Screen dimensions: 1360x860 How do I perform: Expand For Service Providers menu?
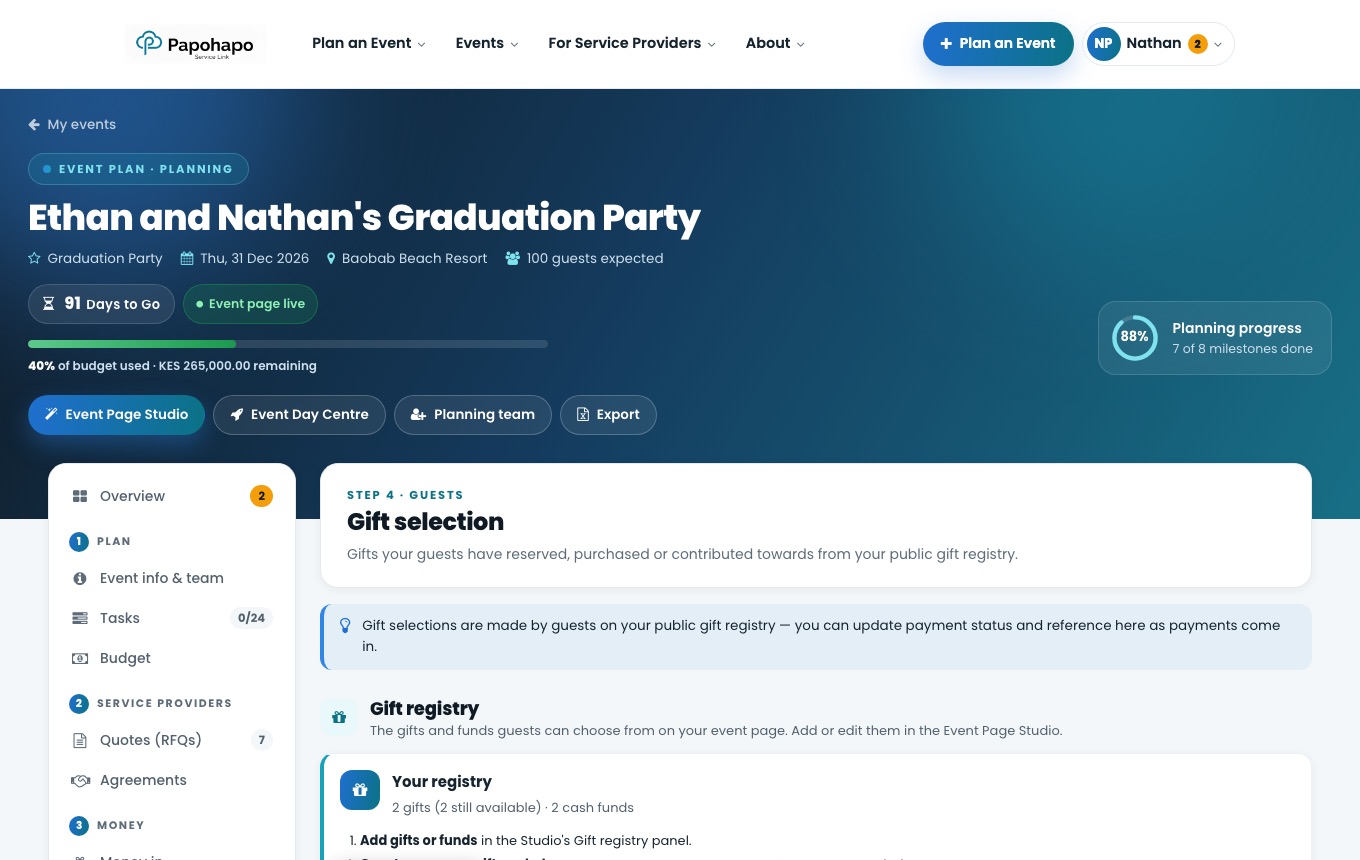point(632,44)
